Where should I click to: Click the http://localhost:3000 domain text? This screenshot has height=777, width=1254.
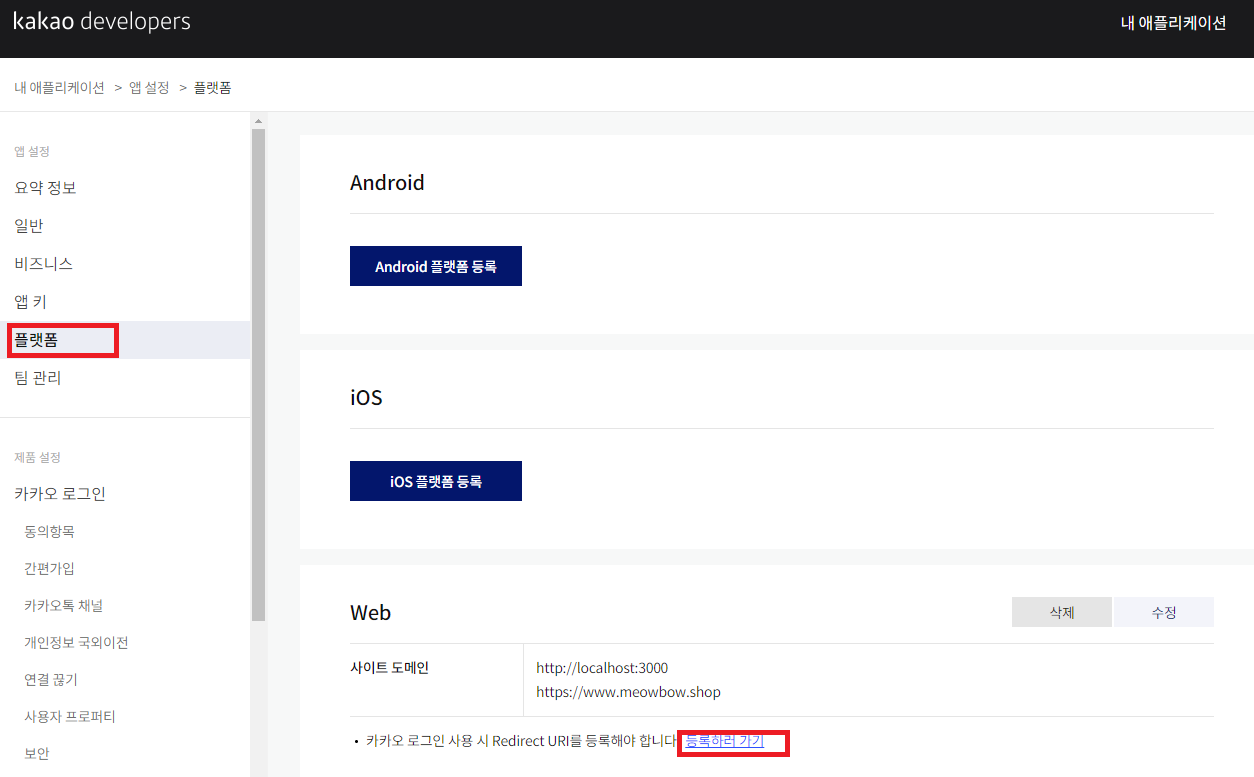click(x=602, y=668)
